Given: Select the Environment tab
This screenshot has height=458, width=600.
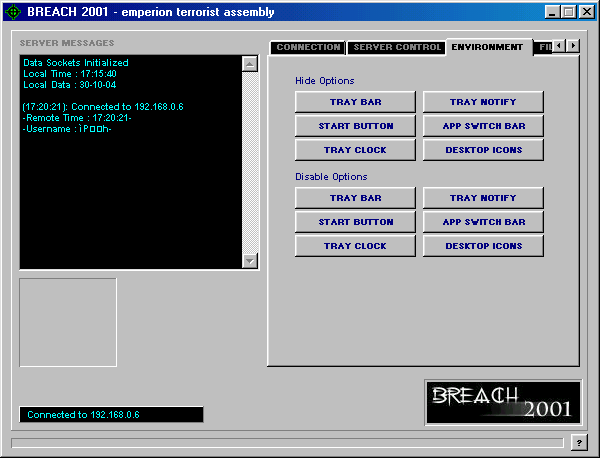Looking at the screenshot, I should pos(487,47).
